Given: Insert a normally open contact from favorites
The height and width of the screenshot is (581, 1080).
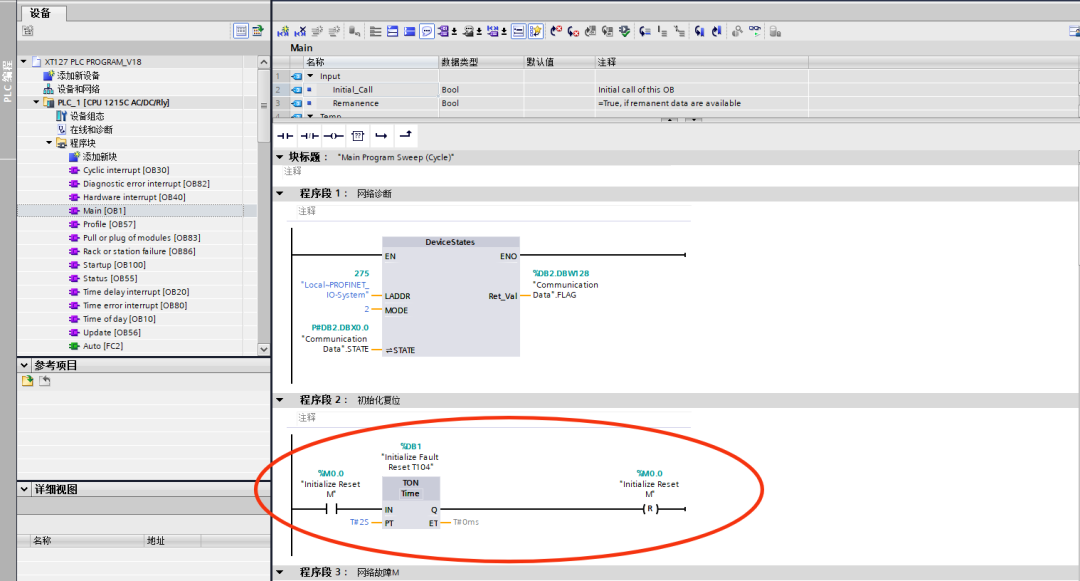Looking at the screenshot, I should [285, 136].
